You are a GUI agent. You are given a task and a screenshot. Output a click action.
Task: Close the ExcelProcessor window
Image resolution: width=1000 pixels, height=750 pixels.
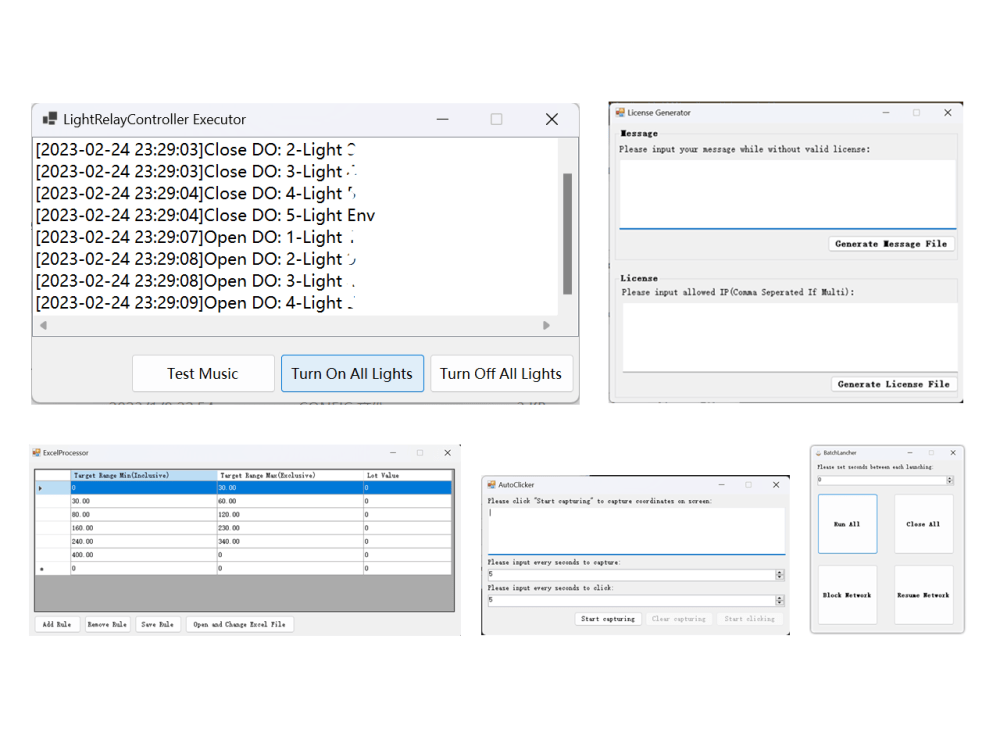pos(448,453)
